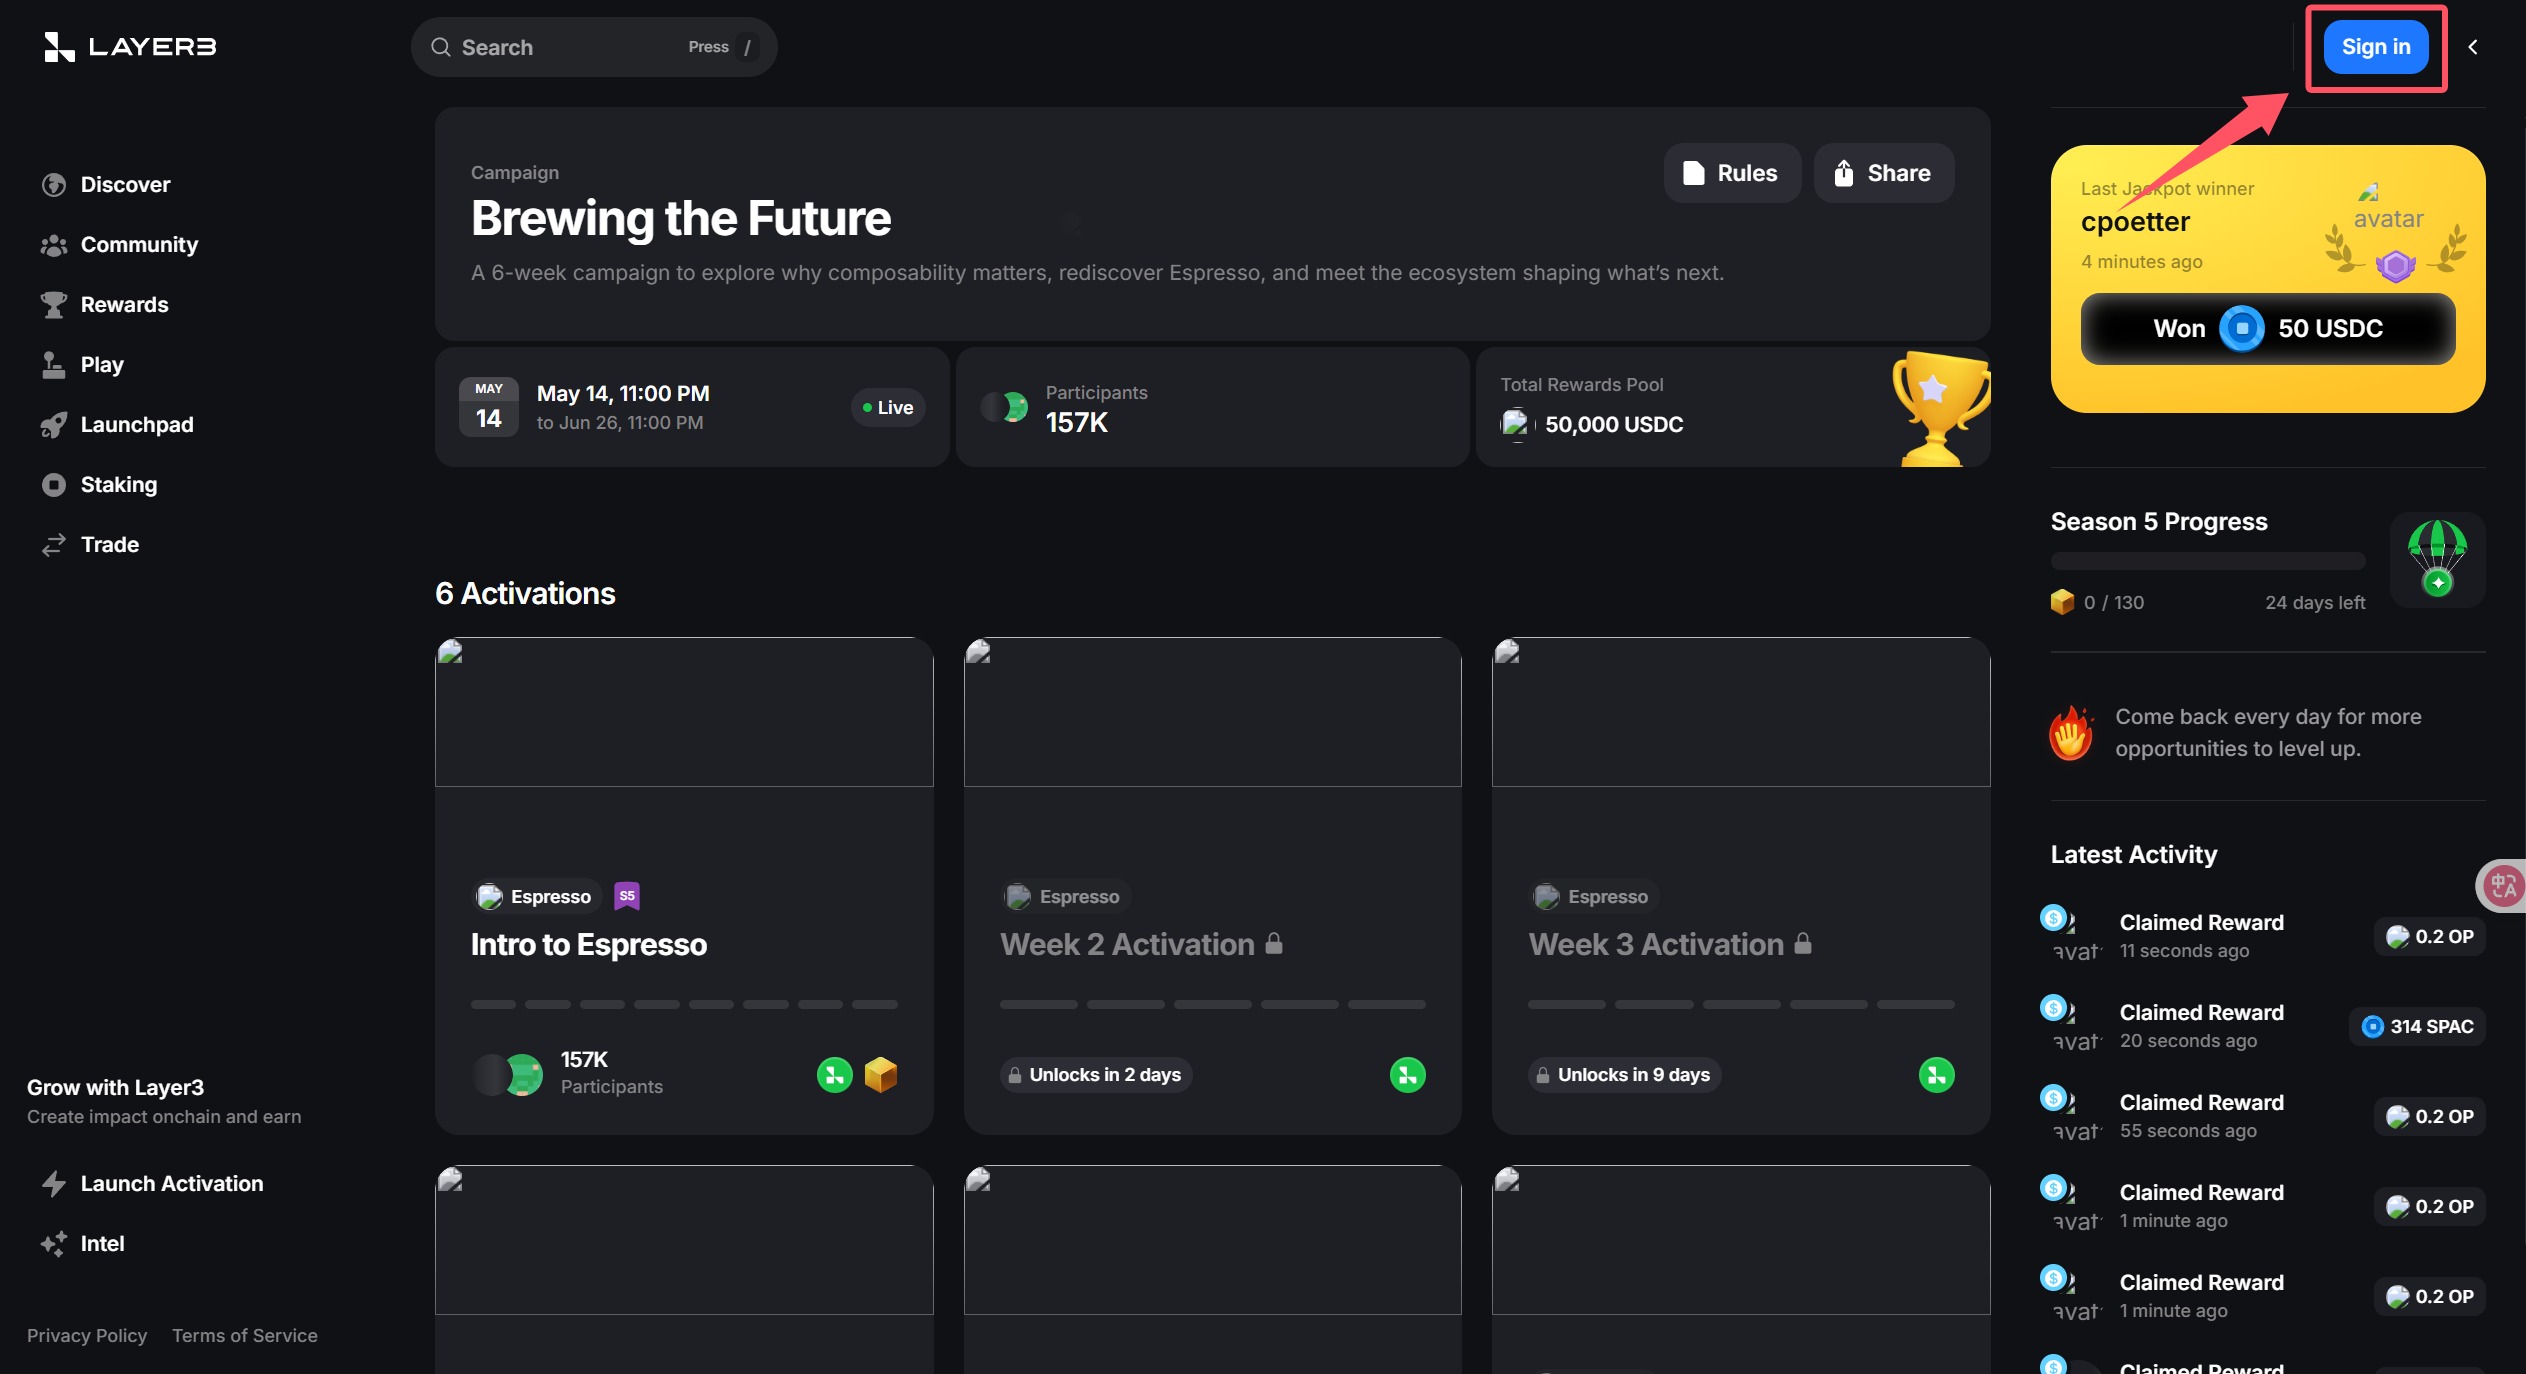This screenshot has width=2526, height=1374.
Task: Click the Season 5 Progress bar
Action: (2208, 560)
